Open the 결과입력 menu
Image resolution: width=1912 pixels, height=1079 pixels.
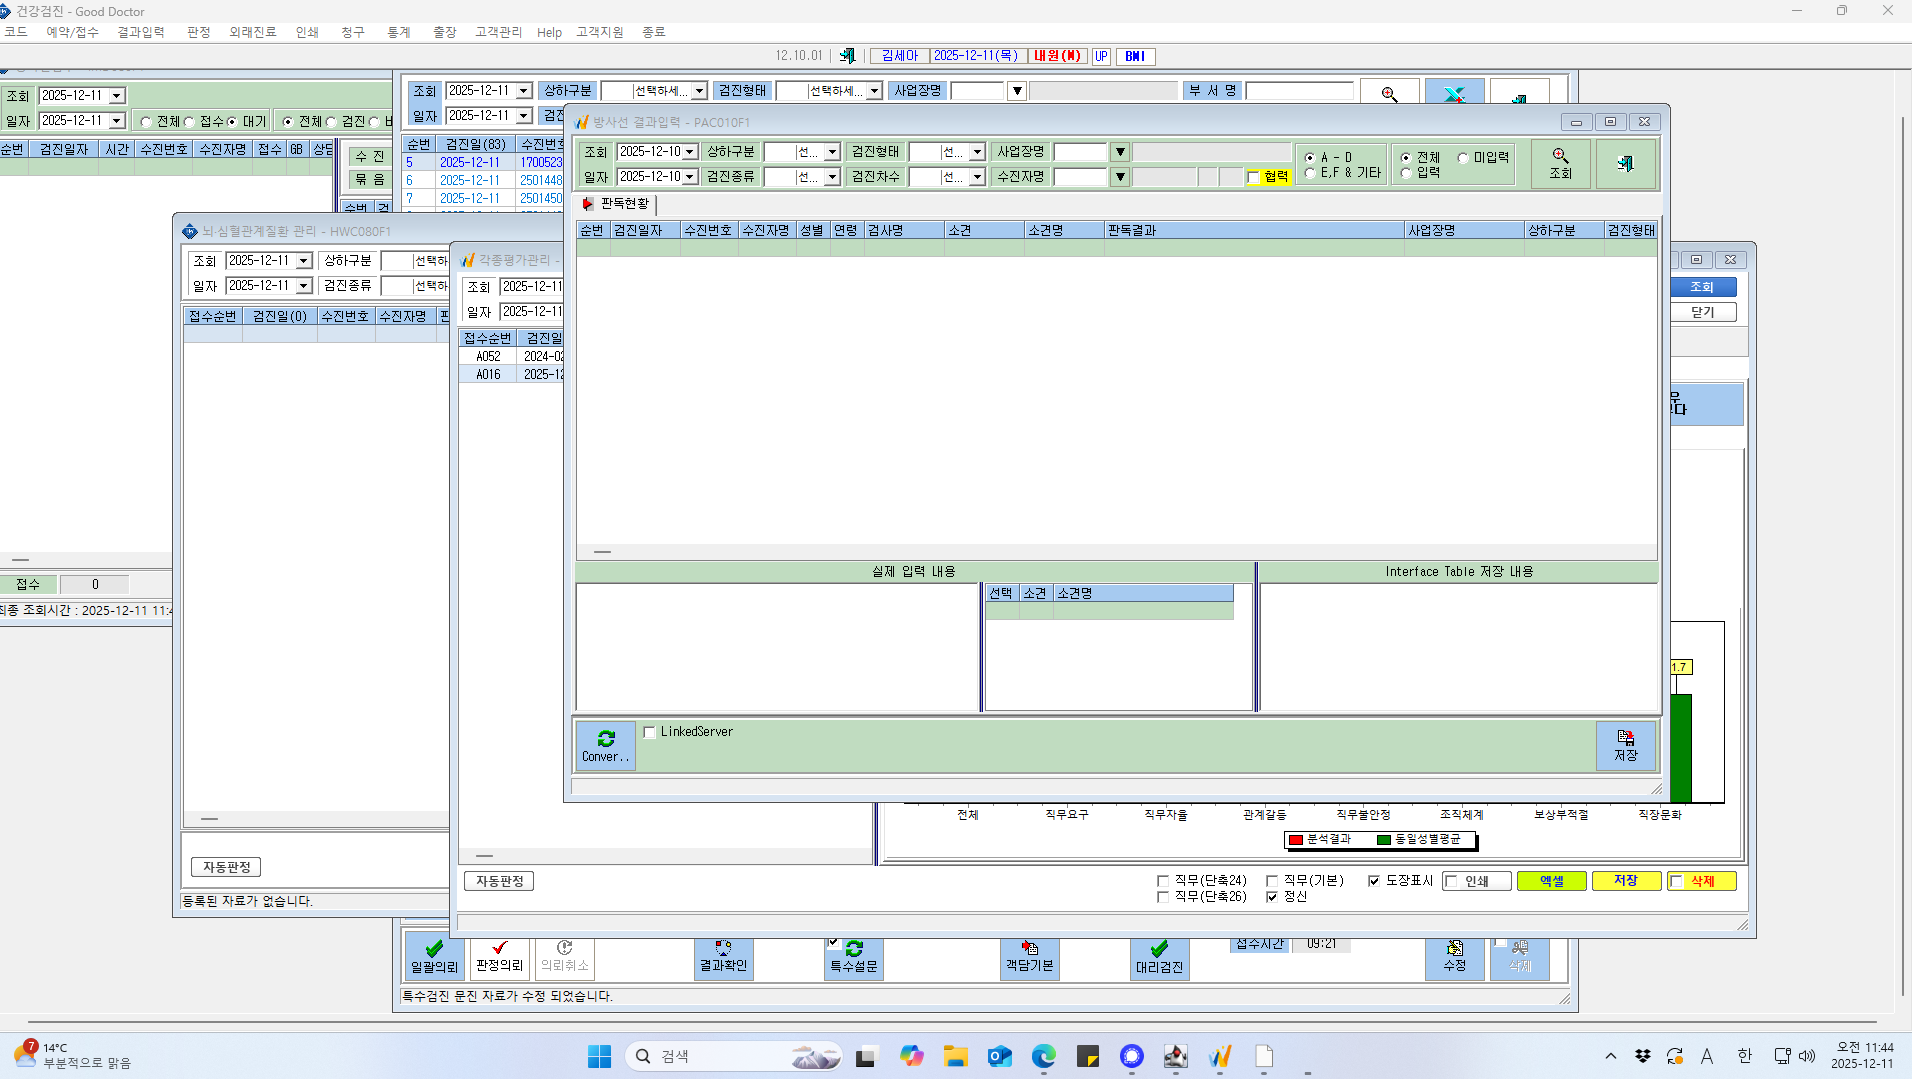pyautogui.click(x=141, y=32)
